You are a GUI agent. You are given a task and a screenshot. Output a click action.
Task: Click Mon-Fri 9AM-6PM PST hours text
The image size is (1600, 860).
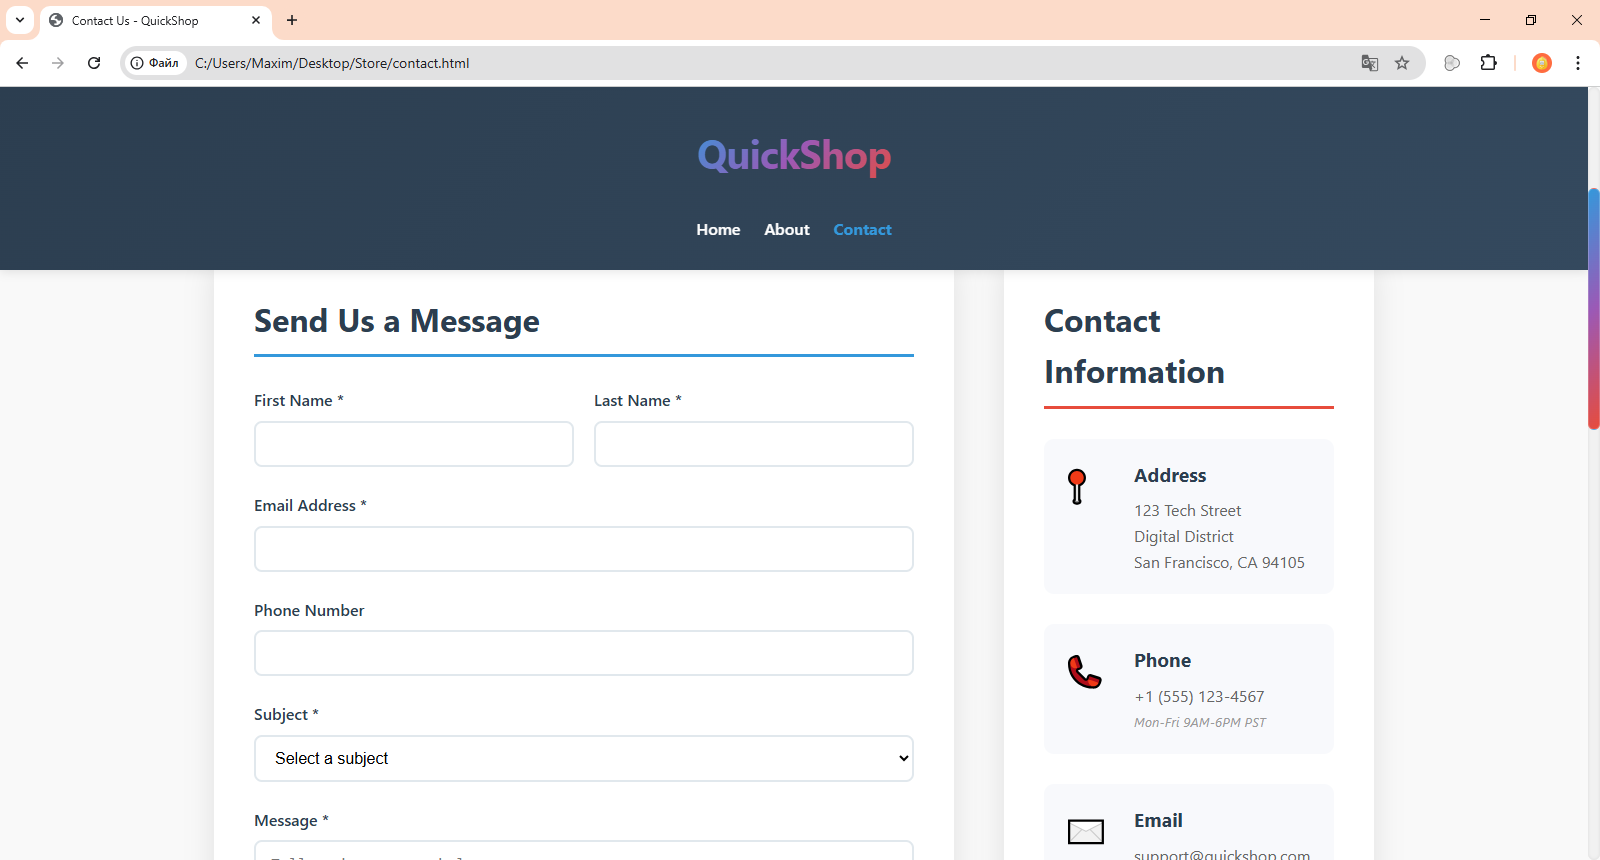(x=1200, y=722)
